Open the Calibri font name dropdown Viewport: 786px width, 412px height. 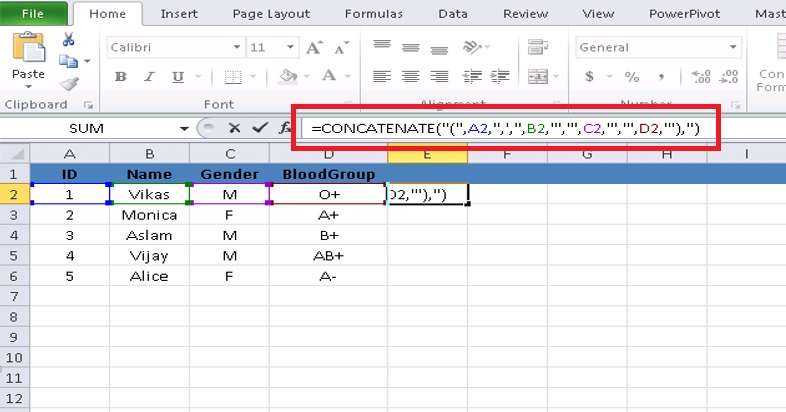coord(237,47)
